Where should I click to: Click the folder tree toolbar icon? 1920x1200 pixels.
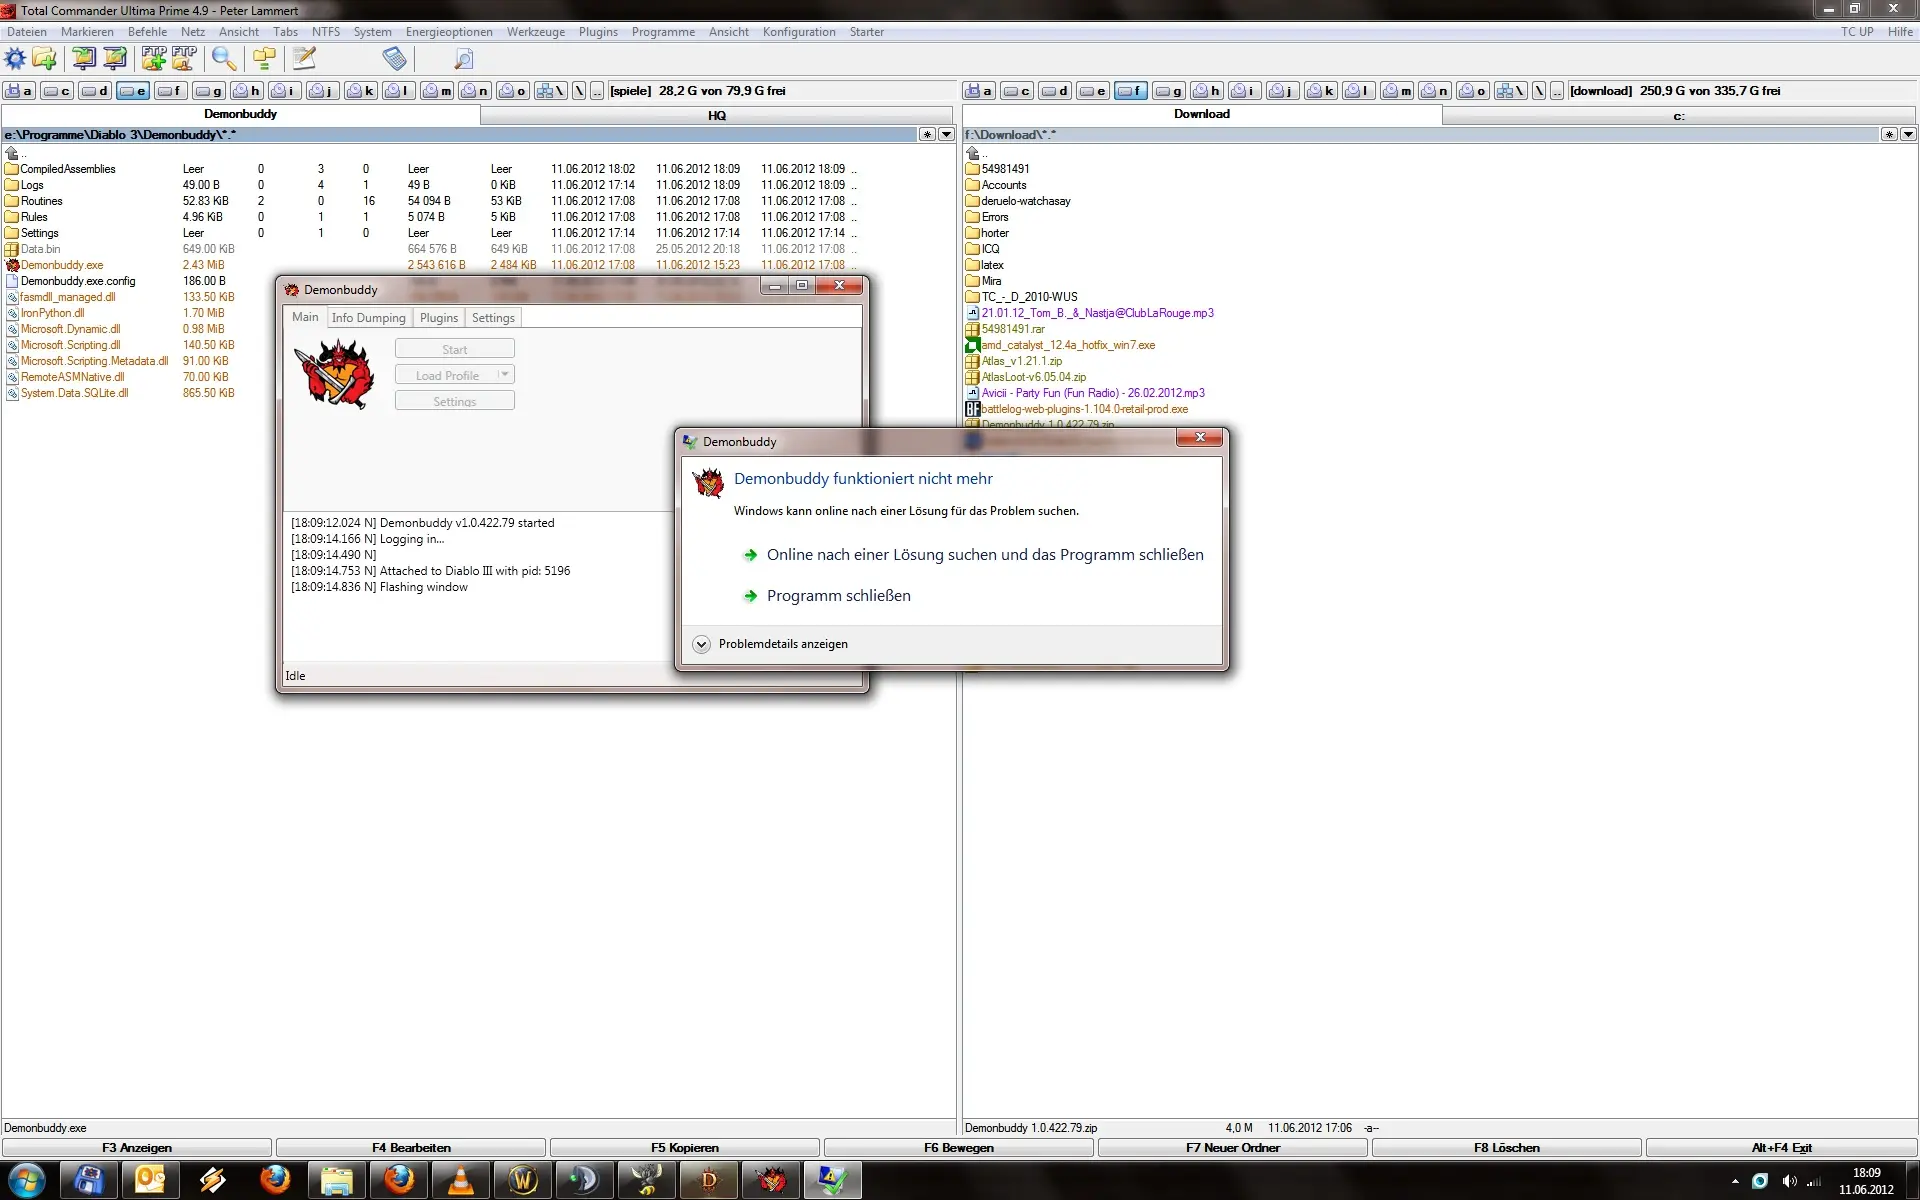coord(264,59)
